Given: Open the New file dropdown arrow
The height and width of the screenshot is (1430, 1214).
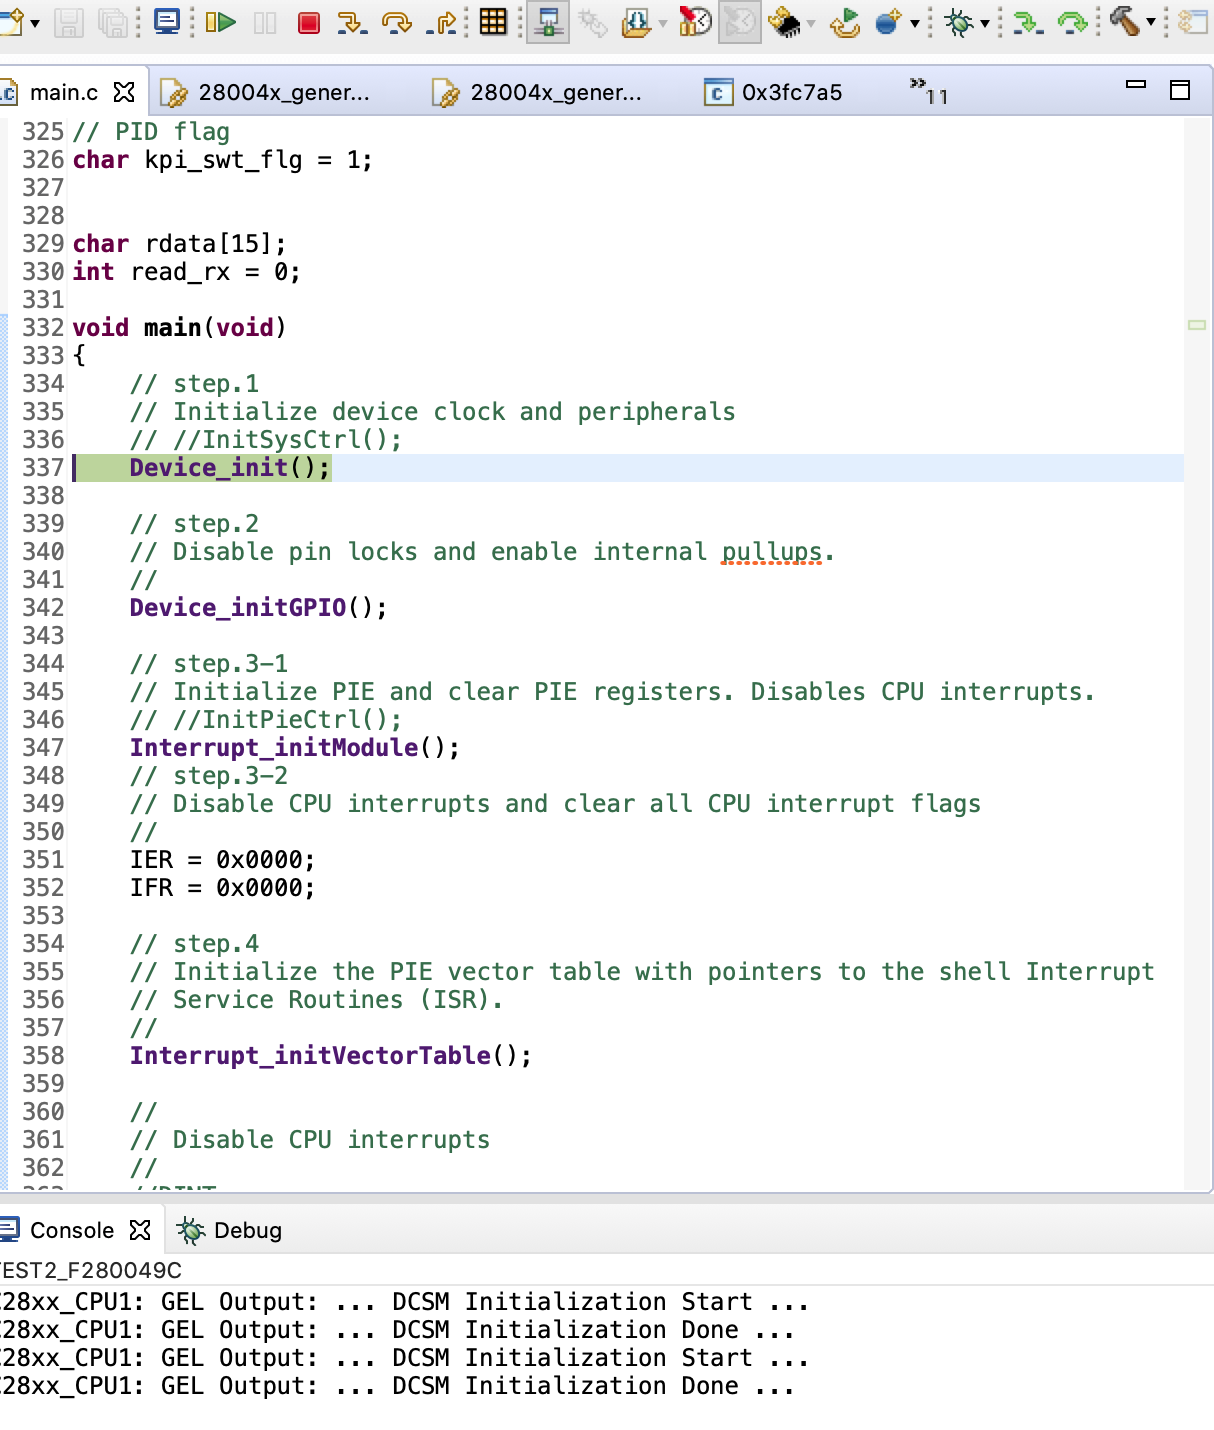Looking at the screenshot, I should 35,23.
